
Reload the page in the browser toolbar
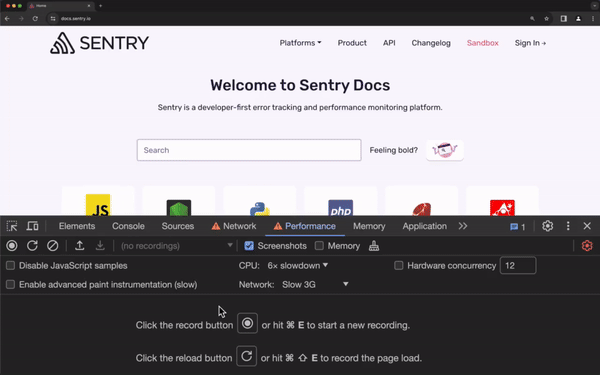tap(35, 18)
